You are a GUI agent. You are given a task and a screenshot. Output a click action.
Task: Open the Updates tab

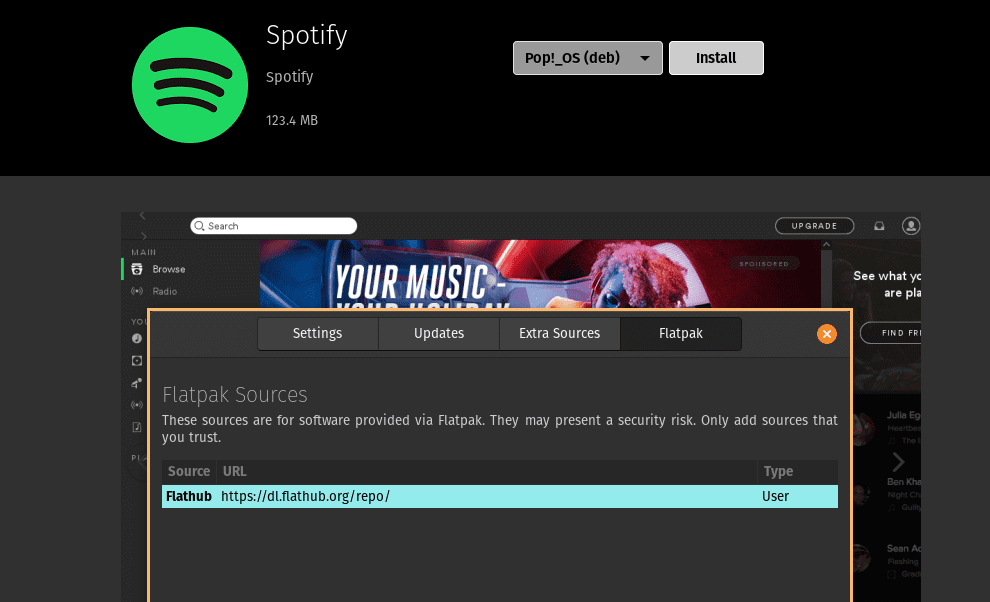coord(439,334)
